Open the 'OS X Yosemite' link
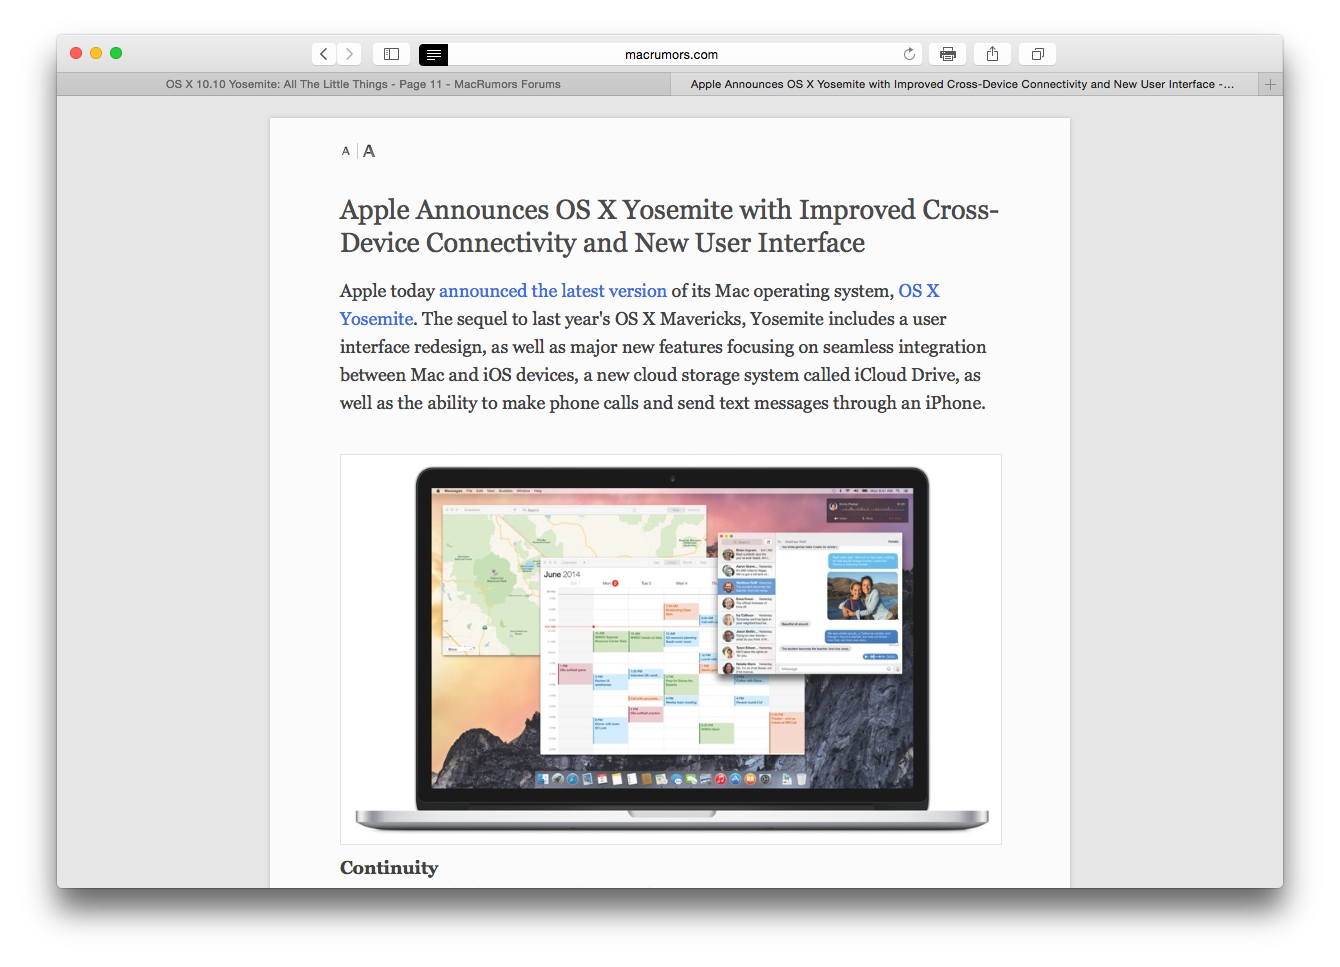 (x=640, y=304)
